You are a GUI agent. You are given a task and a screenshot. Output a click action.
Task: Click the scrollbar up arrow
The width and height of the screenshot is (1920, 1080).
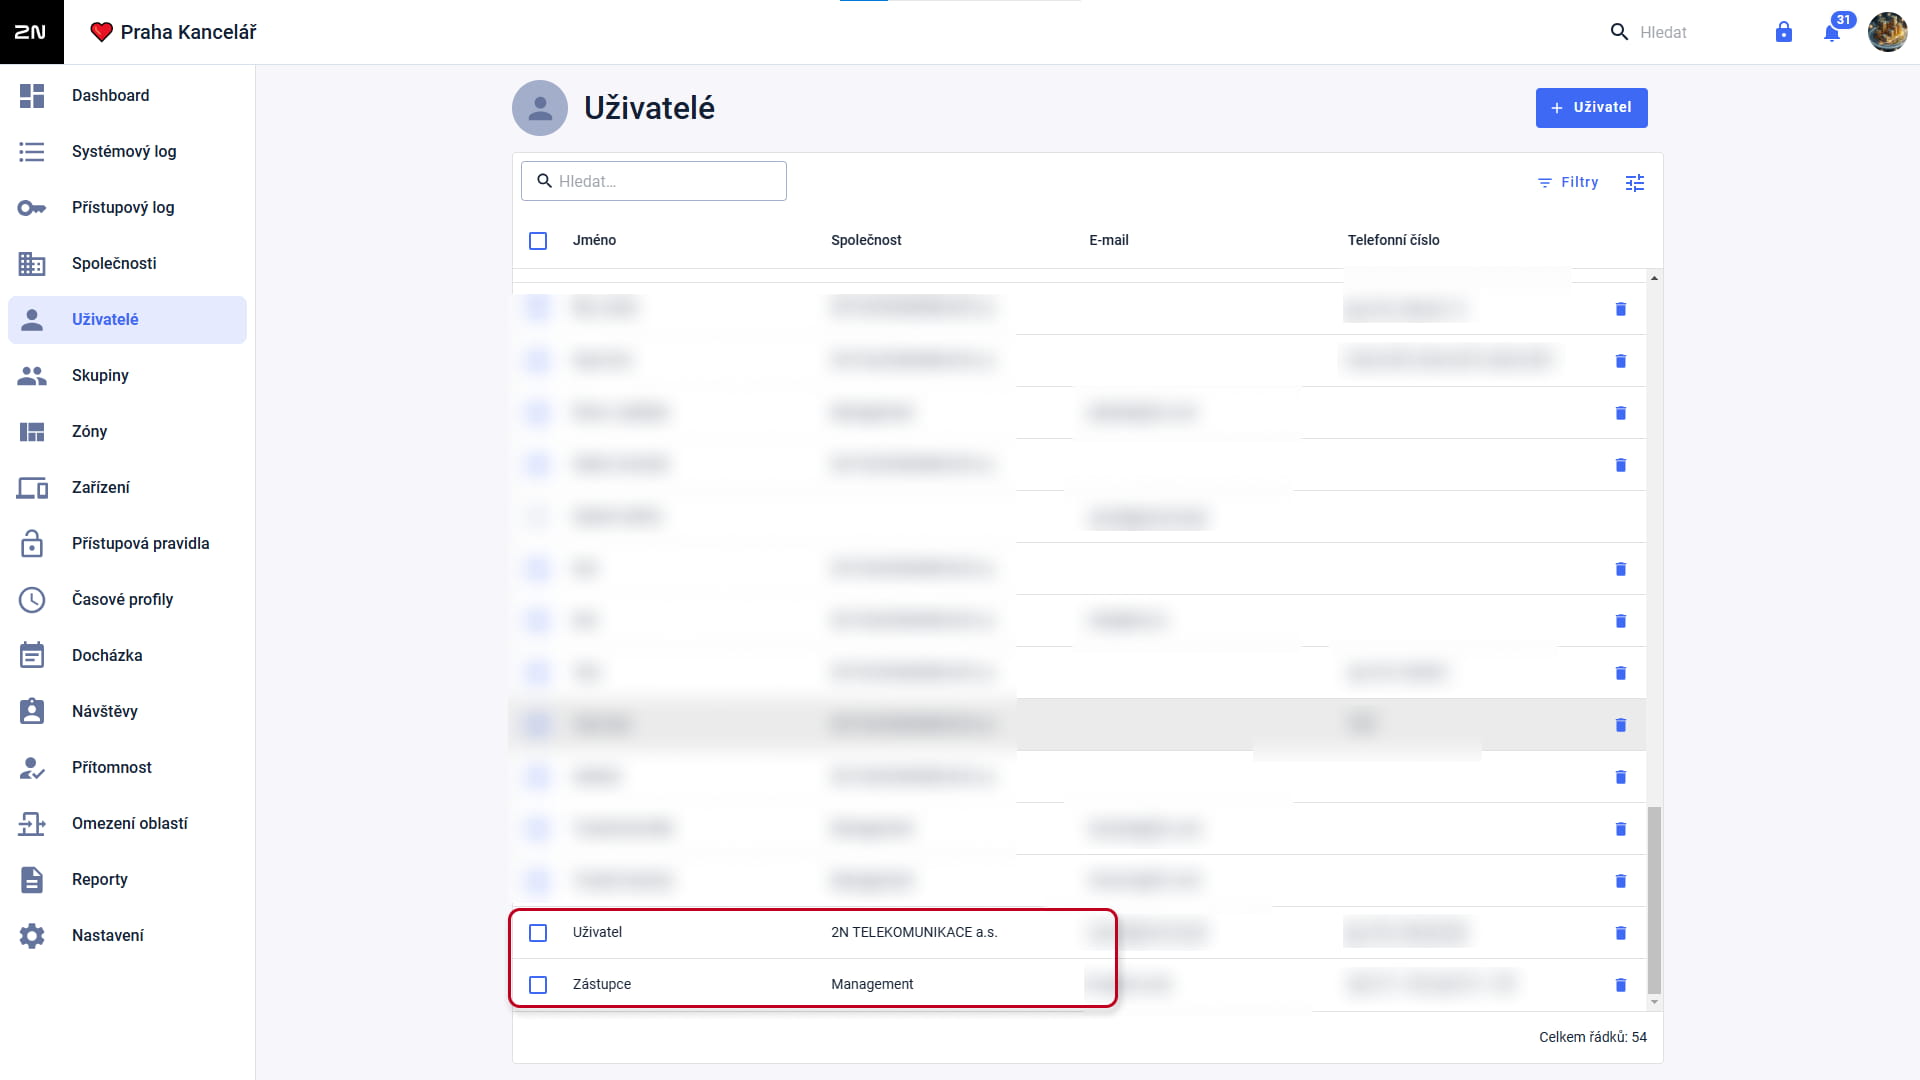(x=1654, y=278)
